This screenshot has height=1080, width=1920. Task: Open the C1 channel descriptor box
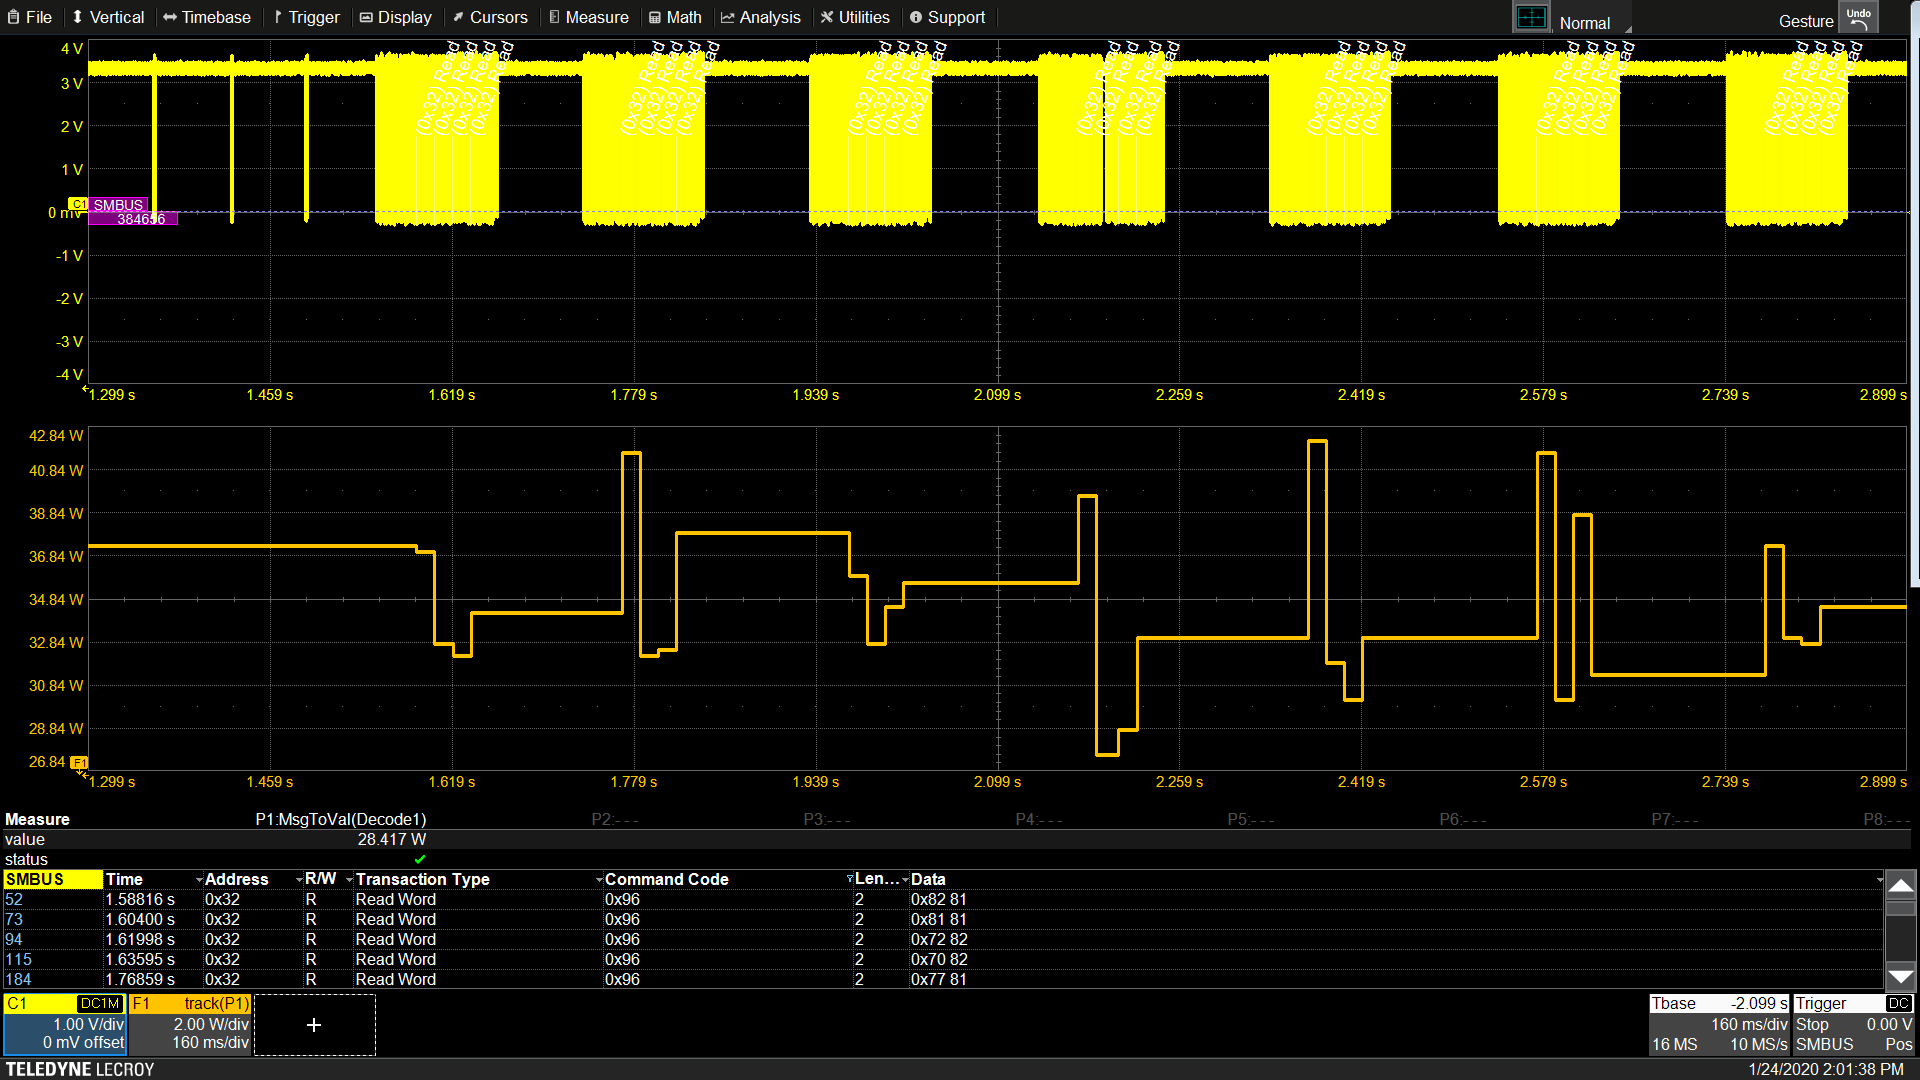click(65, 1023)
